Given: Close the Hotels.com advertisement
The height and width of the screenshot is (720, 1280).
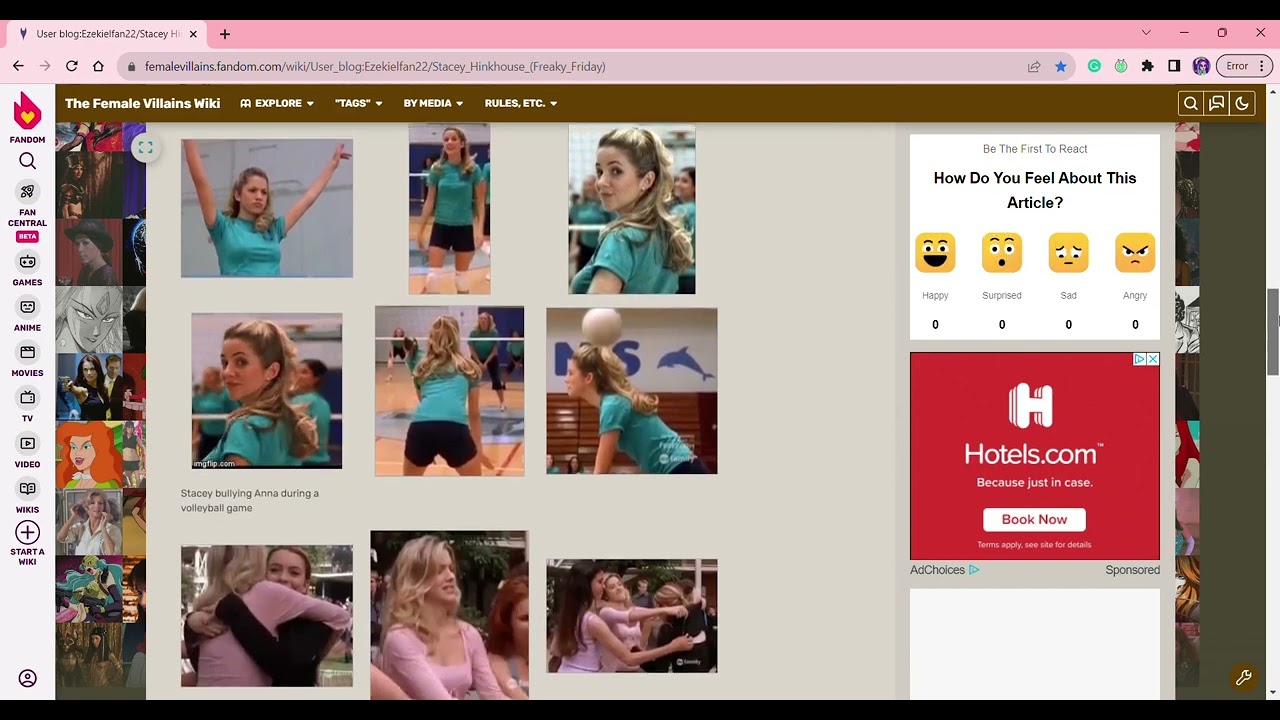Looking at the screenshot, I should [x=1153, y=359].
